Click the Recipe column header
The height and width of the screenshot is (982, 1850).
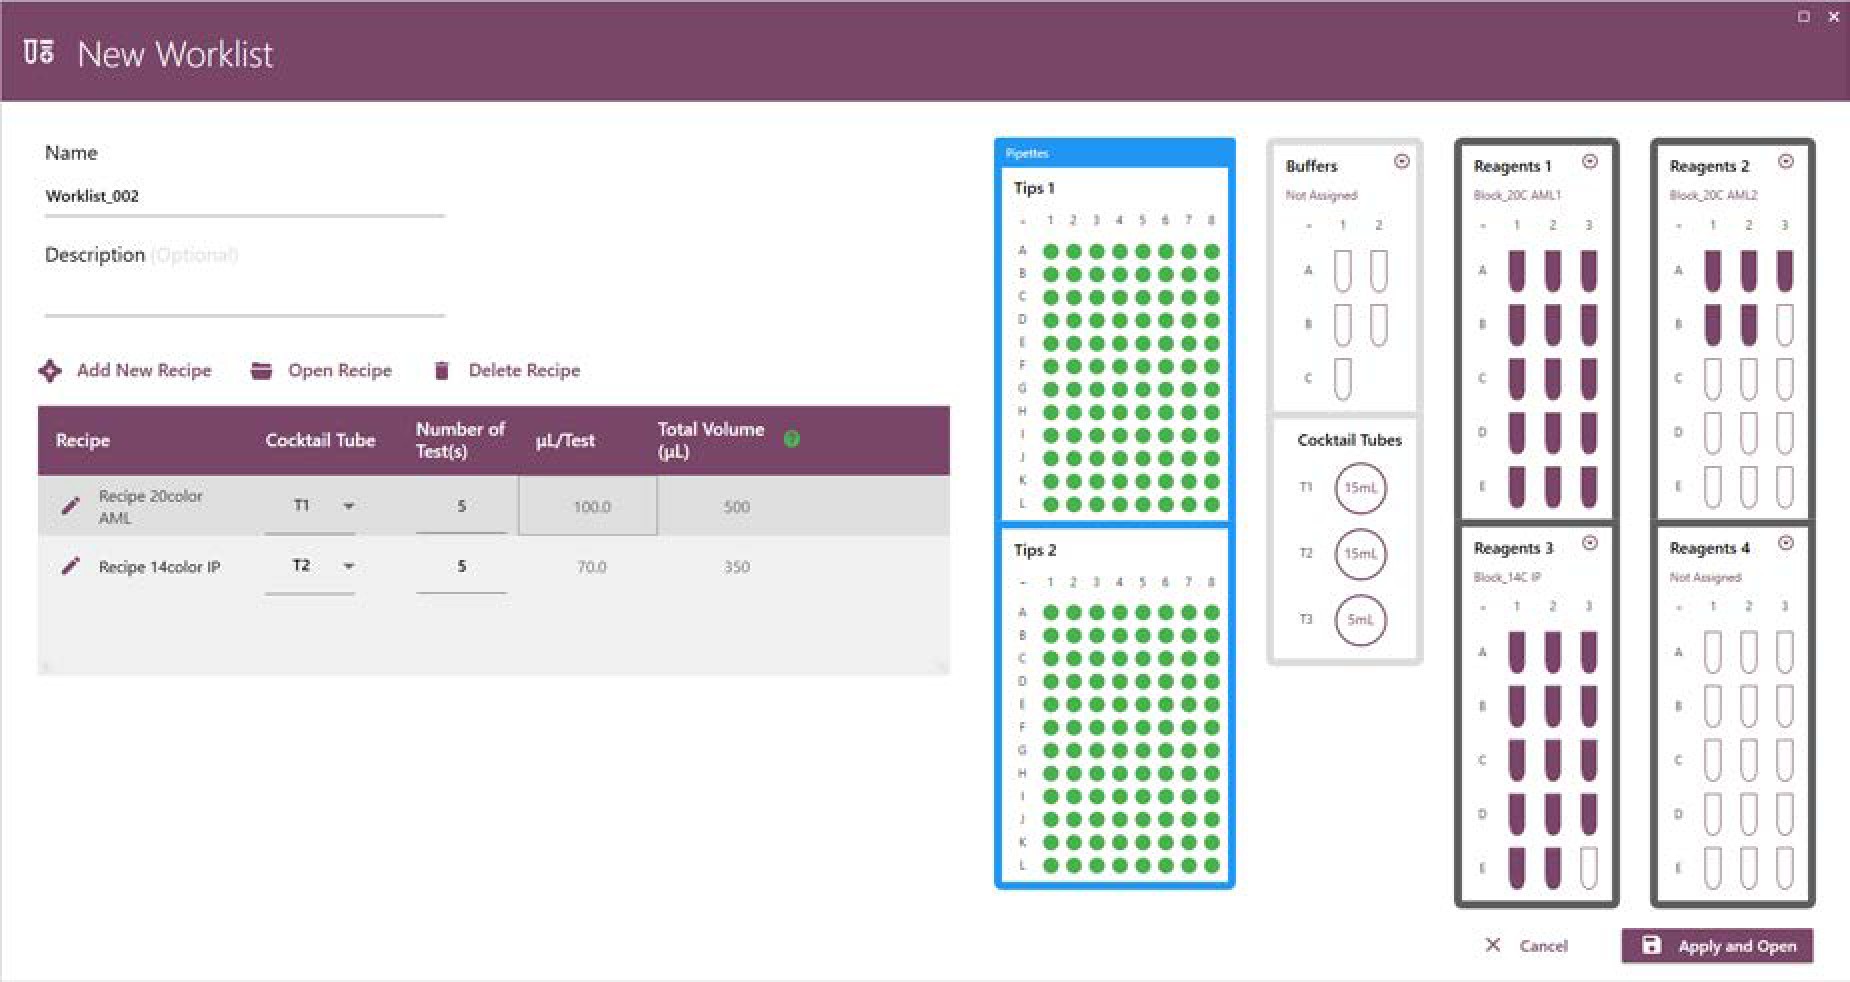[x=83, y=440]
